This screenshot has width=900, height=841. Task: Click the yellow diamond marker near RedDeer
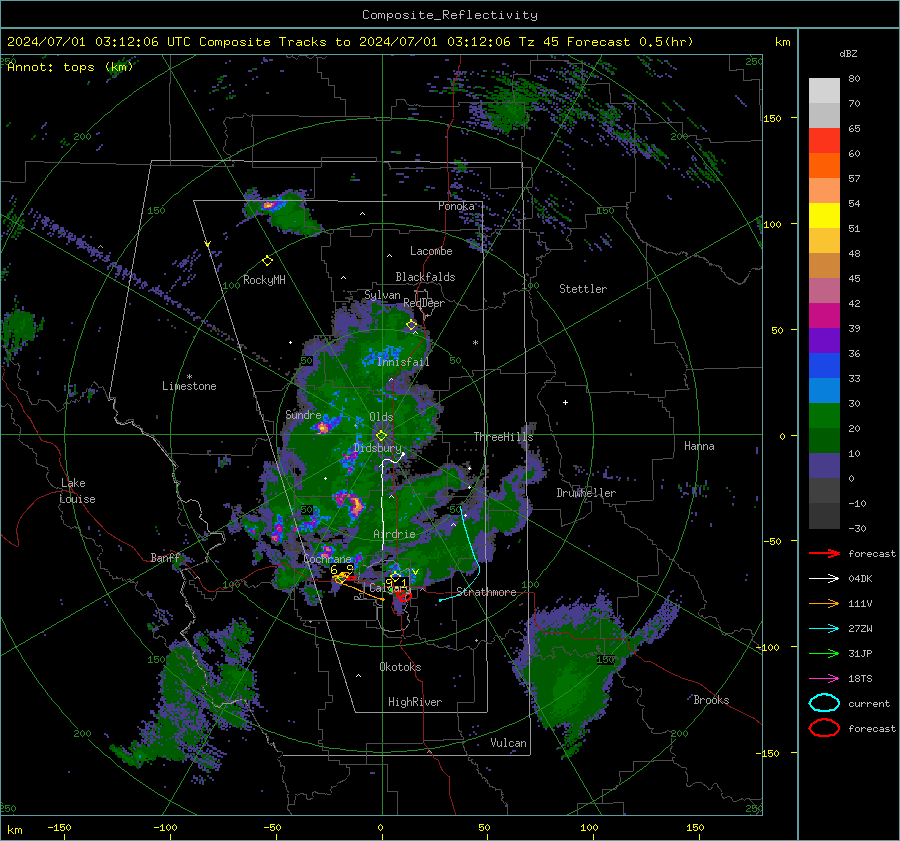tap(412, 325)
